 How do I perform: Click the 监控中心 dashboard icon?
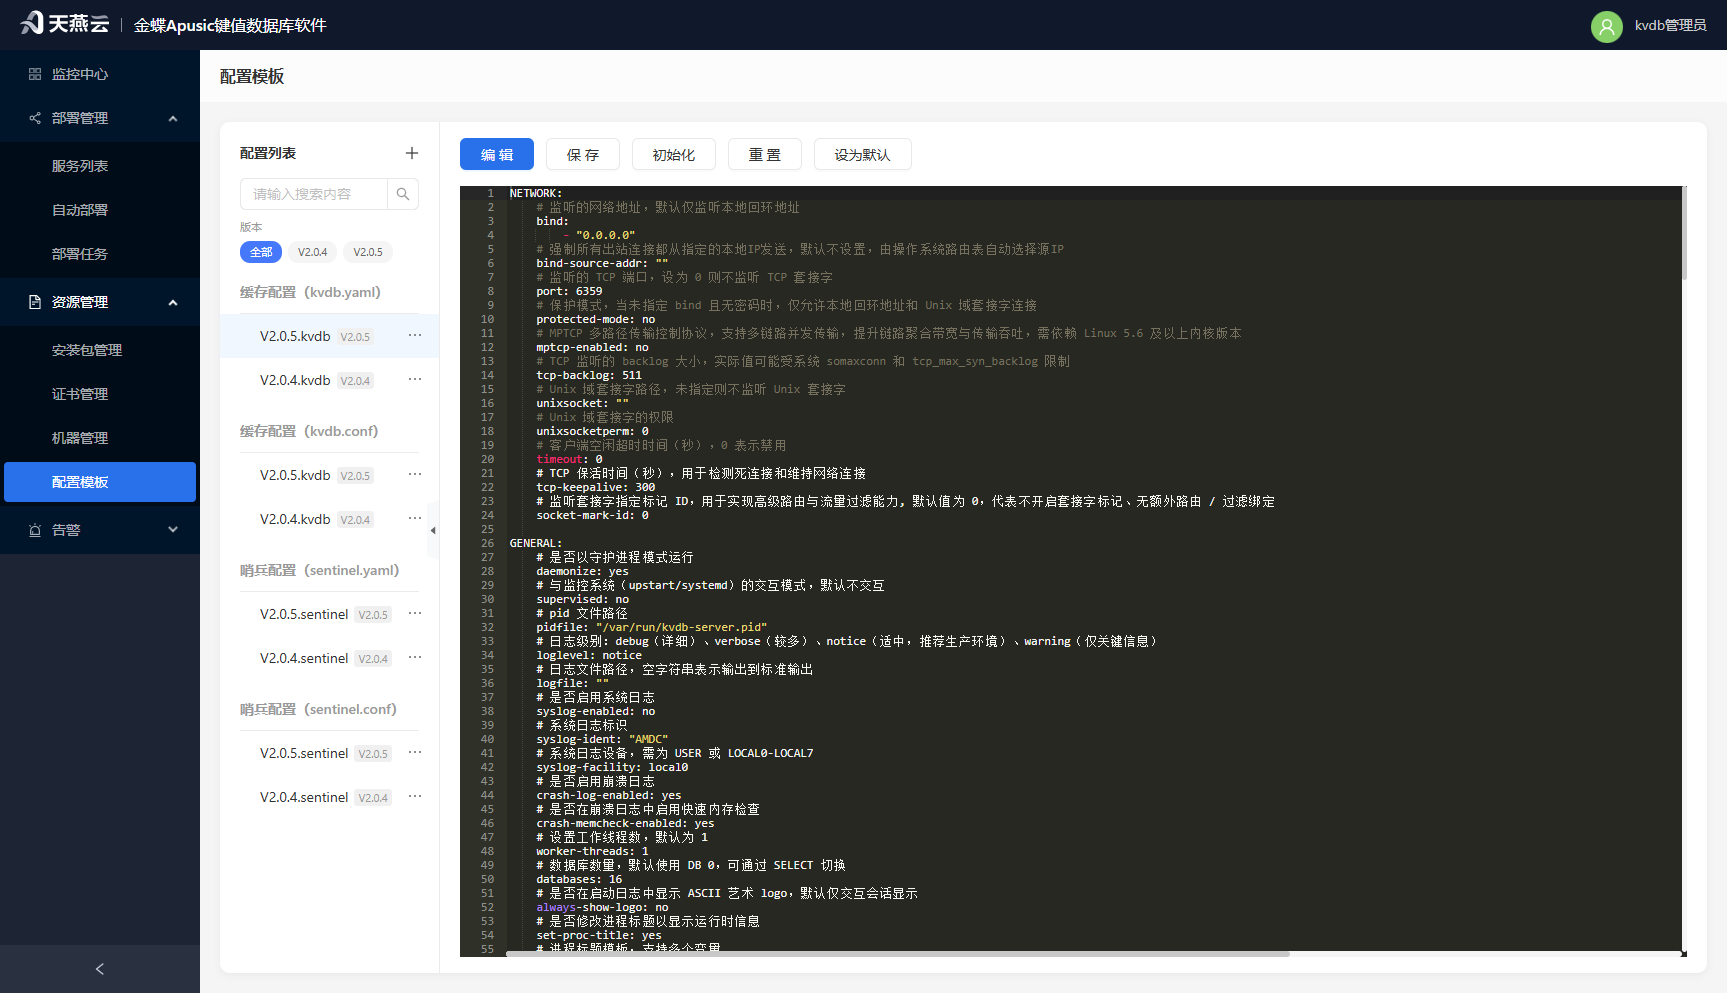(x=35, y=74)
